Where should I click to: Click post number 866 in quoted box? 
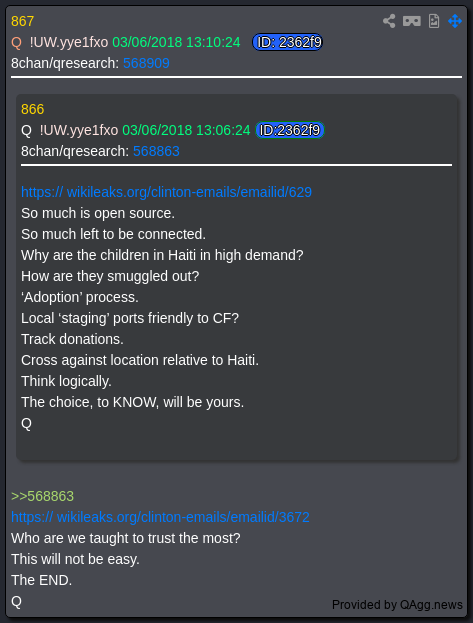pos(33,109)
